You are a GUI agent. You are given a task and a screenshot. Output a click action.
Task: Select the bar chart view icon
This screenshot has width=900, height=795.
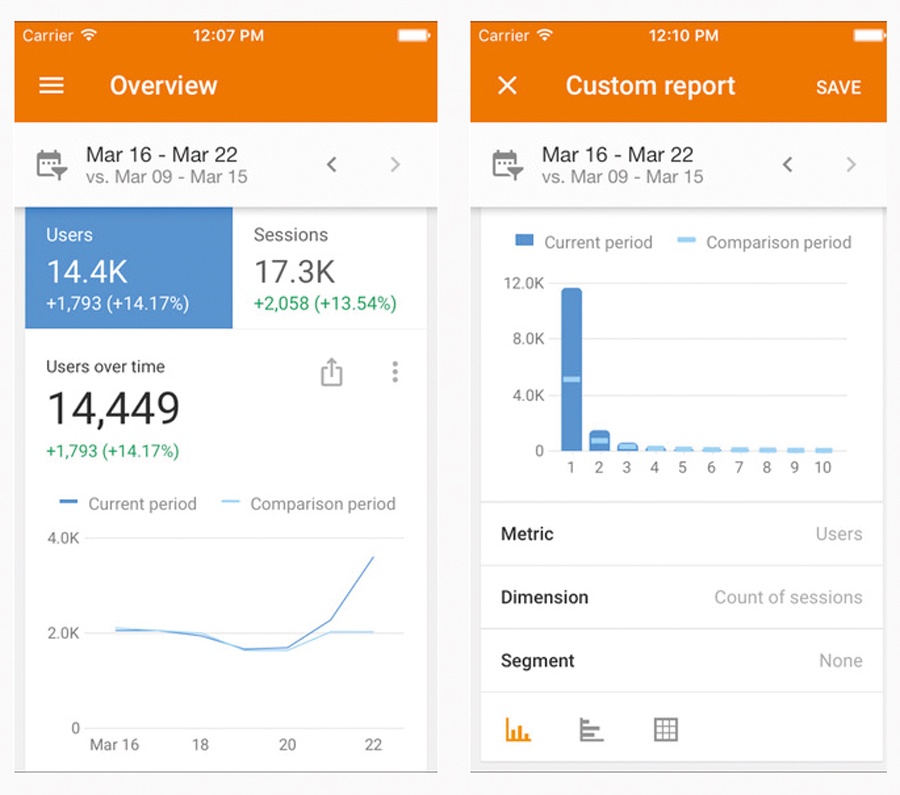517,729
